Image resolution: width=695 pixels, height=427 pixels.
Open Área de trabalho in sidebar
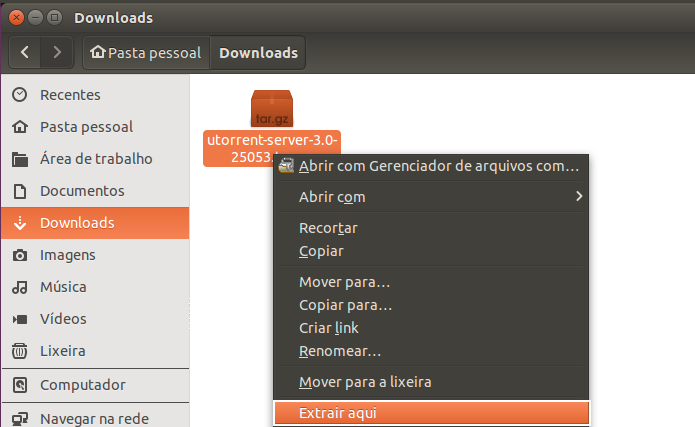(x=95, y=159)
